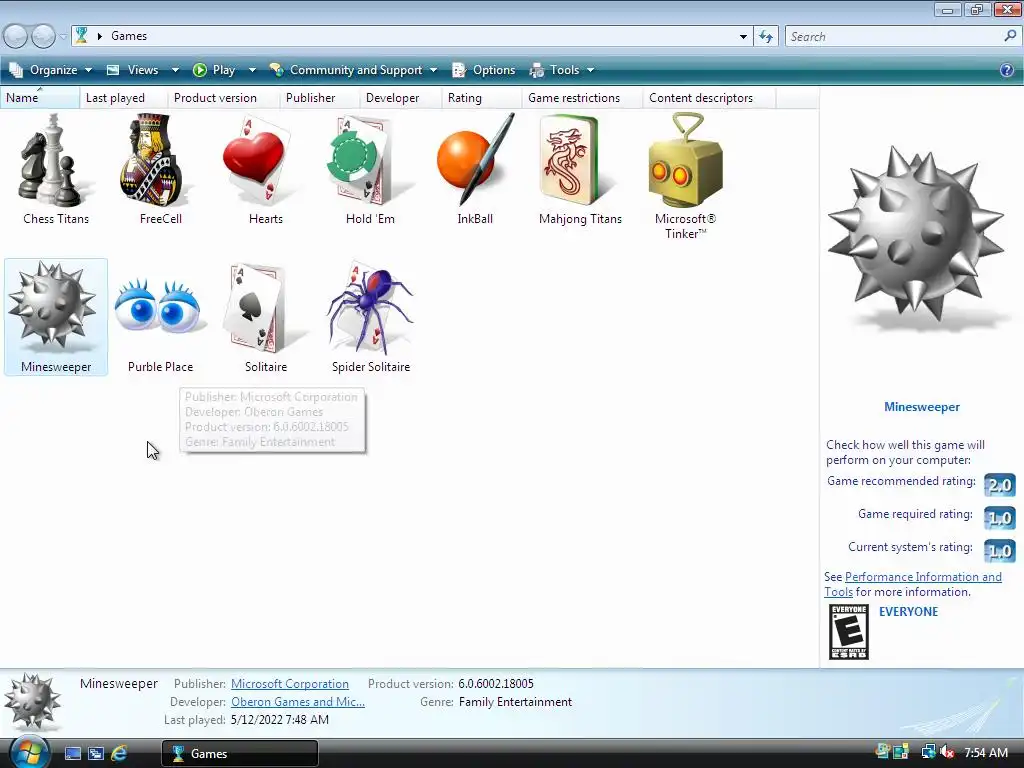This screenshot has height=768, width=1024.
Task: Click the Family Entertainment genre value
Action: tap(515, 702)
